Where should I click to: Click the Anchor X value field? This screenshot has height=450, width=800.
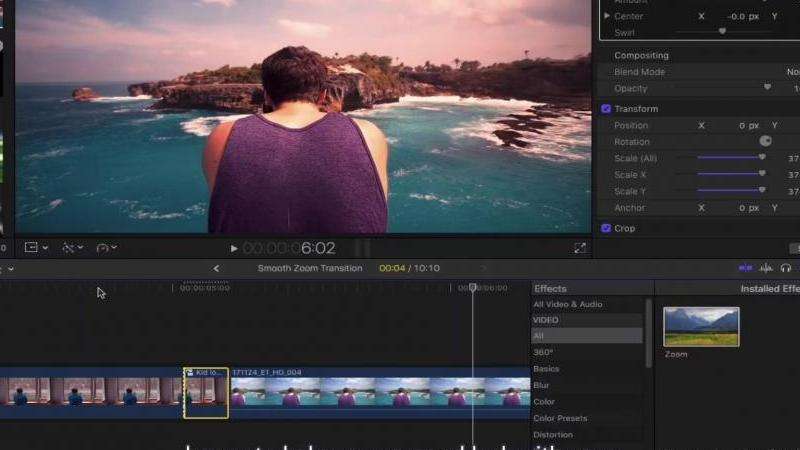(x=748, y=208)
